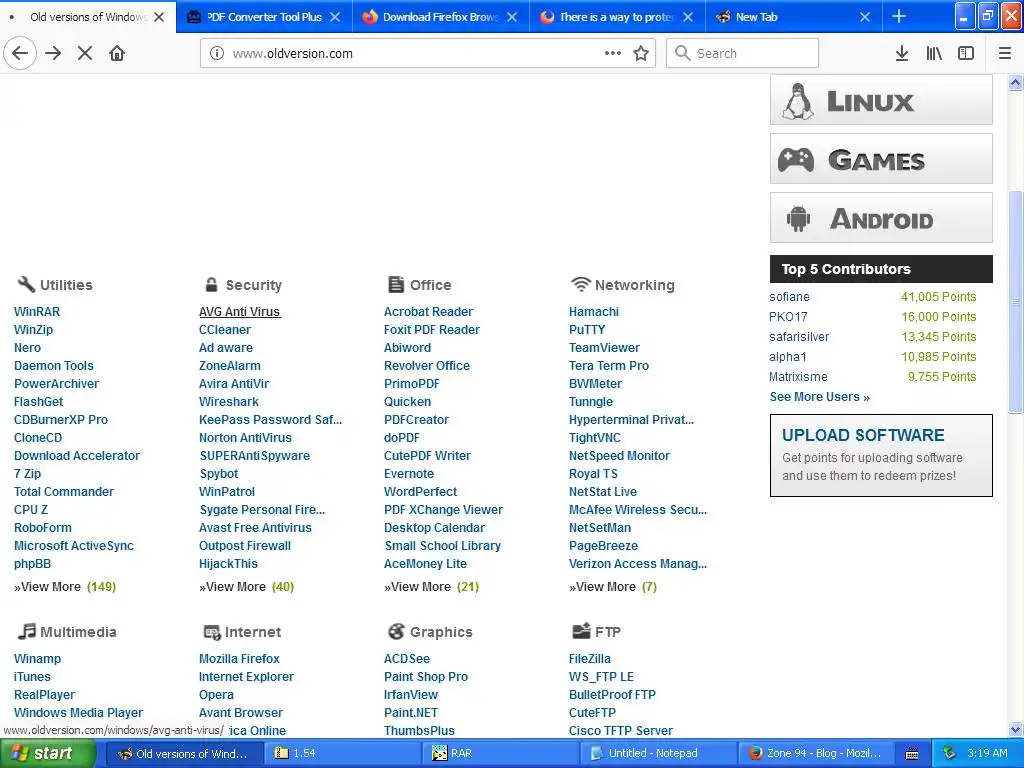1024x768 pixels.
Task: Switch to Download Firefox Browser tab
Action: pos(441,17)
